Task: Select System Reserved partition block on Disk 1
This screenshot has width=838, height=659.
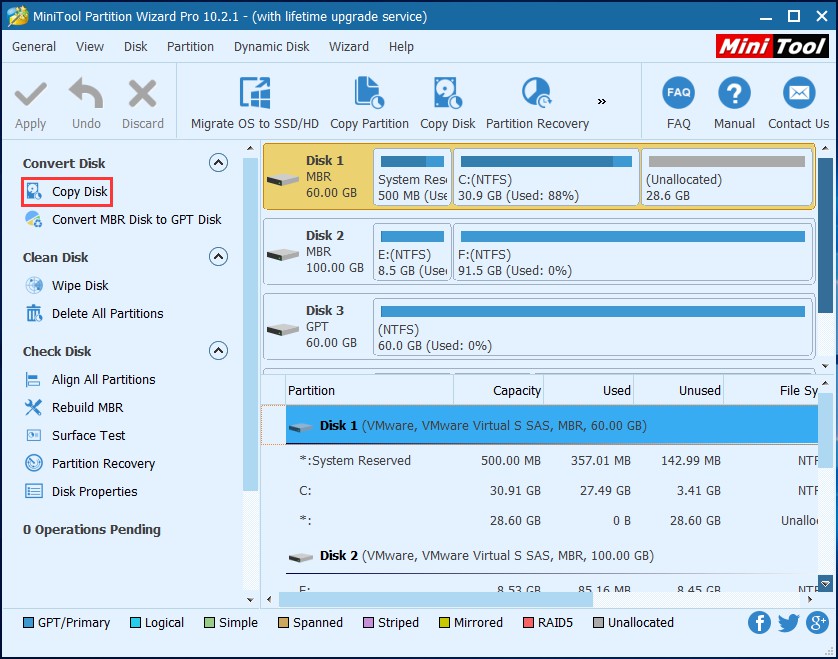Action: point(412,177)
